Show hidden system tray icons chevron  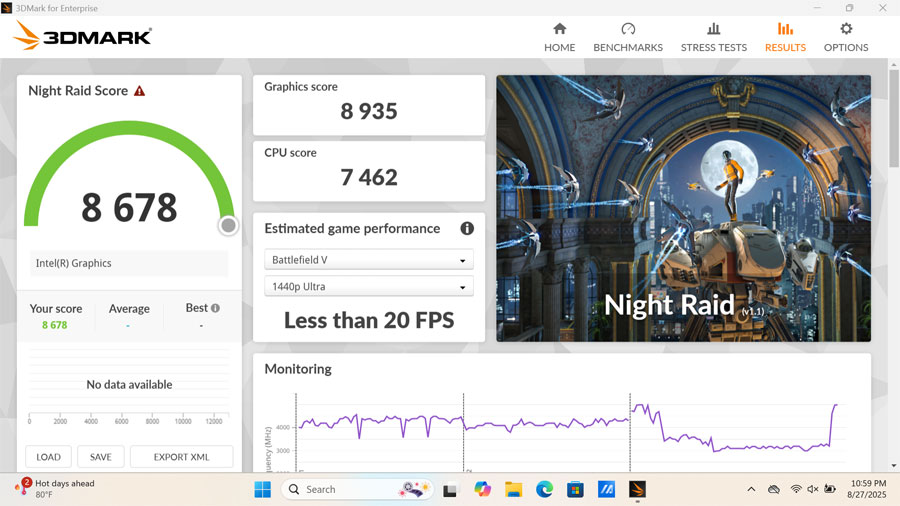tap(751, 489)
